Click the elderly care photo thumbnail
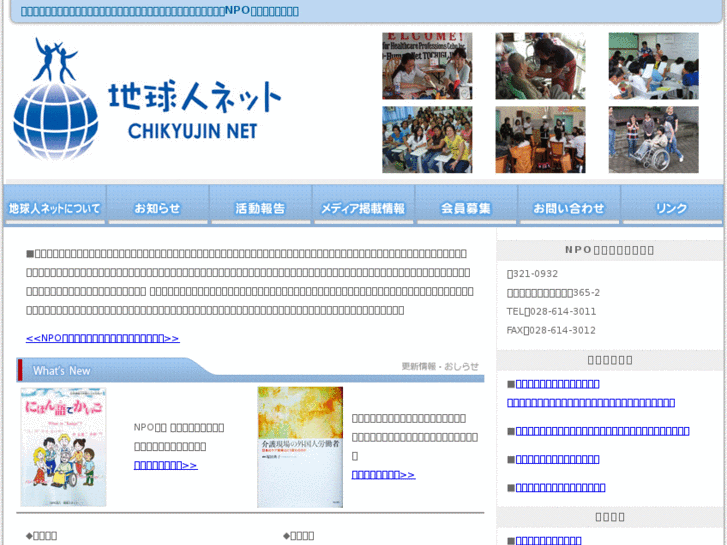This screenshot has height=545, width=727. [540, 66]
